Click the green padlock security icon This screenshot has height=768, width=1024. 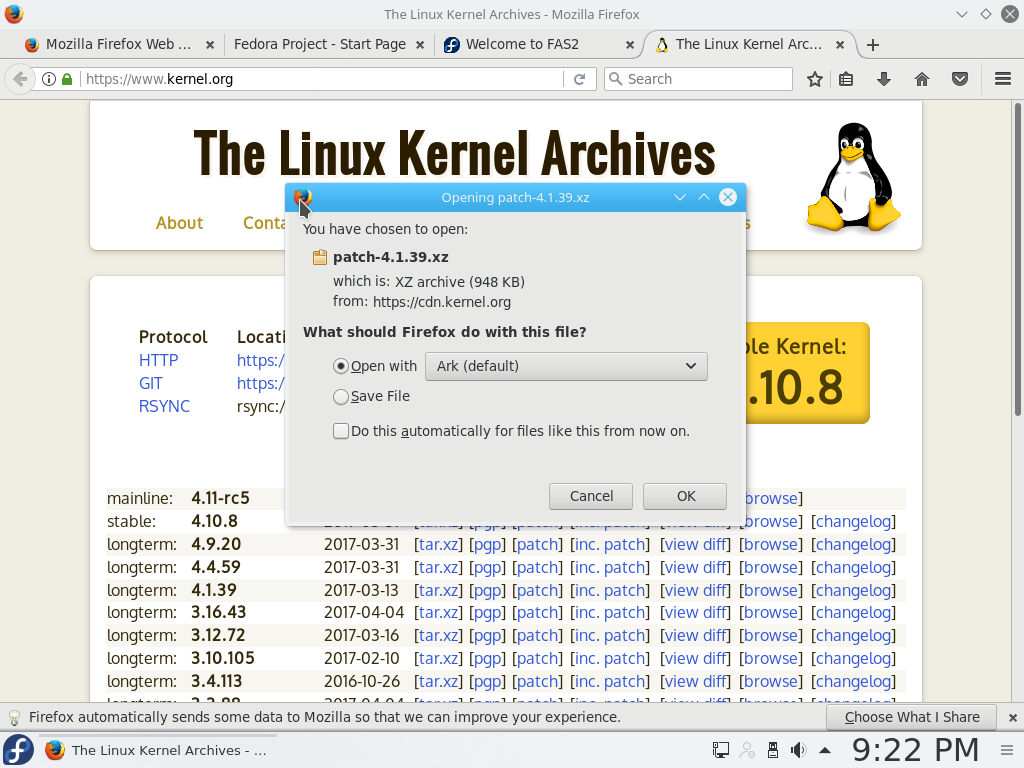[x=67, y=79]
